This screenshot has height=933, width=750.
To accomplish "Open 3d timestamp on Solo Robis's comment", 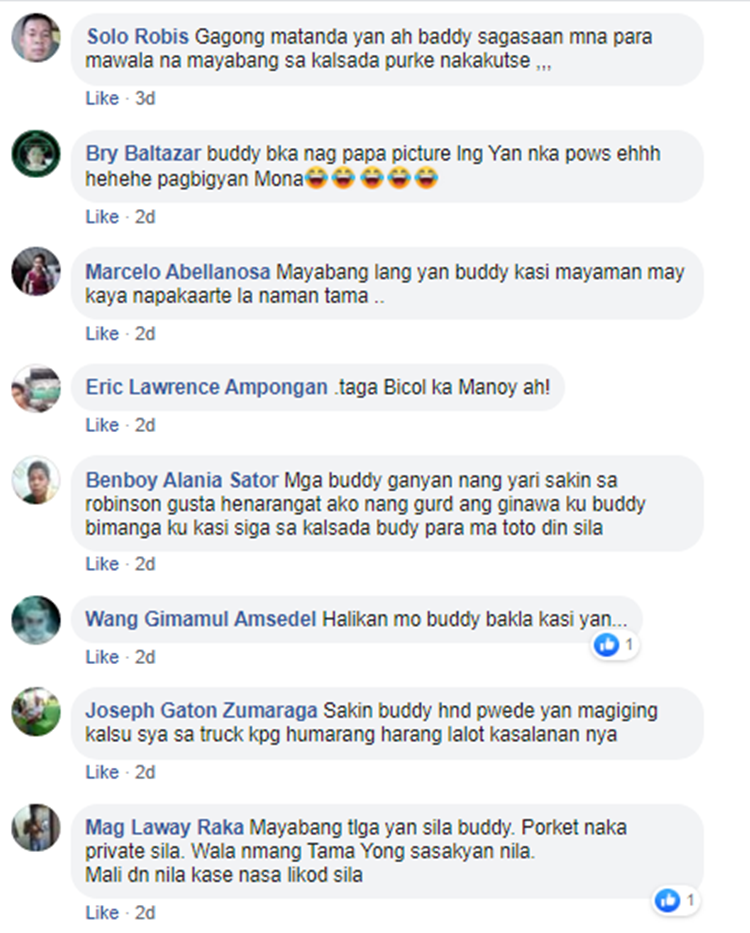I will tap(145, 98).
